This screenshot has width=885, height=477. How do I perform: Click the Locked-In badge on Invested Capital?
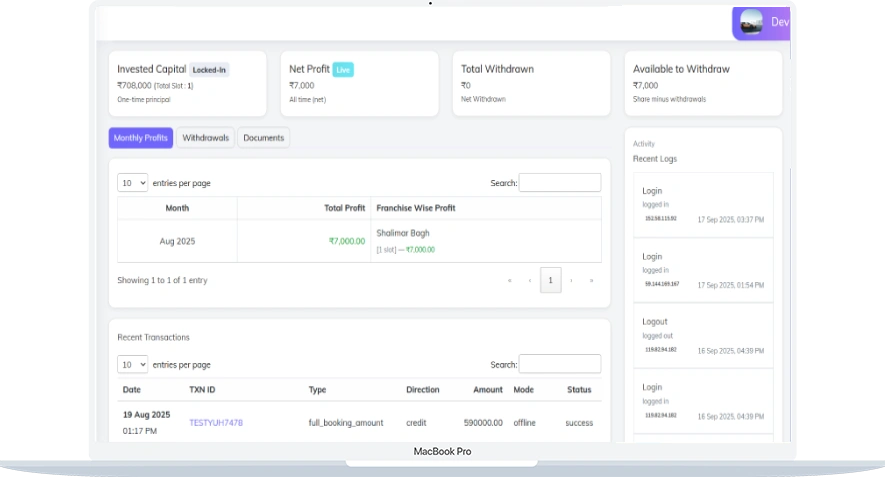(x=210, y=70)
